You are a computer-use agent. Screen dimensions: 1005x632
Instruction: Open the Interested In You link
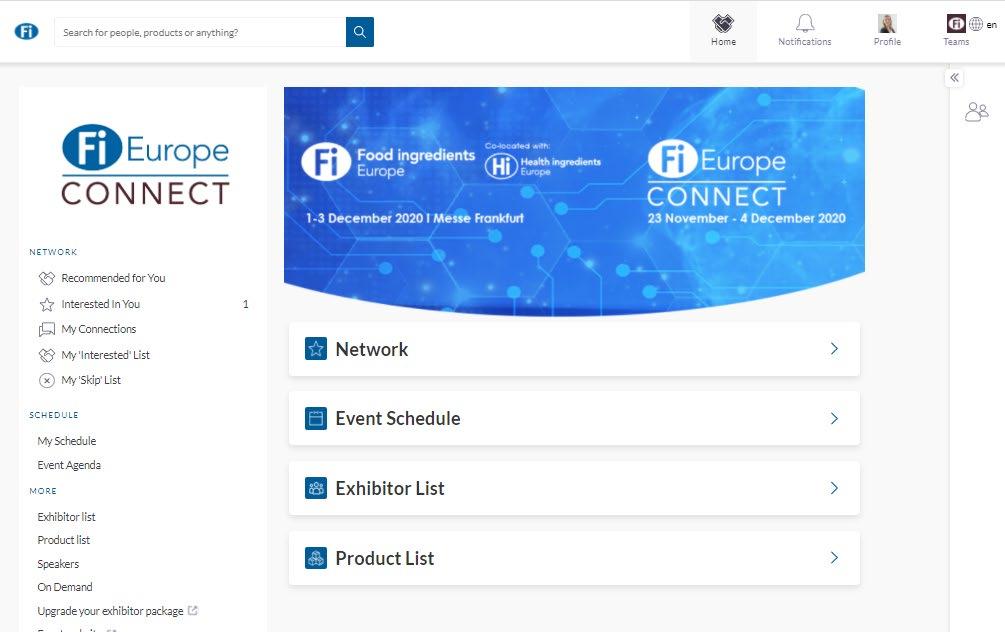click(x=101, y=304)
